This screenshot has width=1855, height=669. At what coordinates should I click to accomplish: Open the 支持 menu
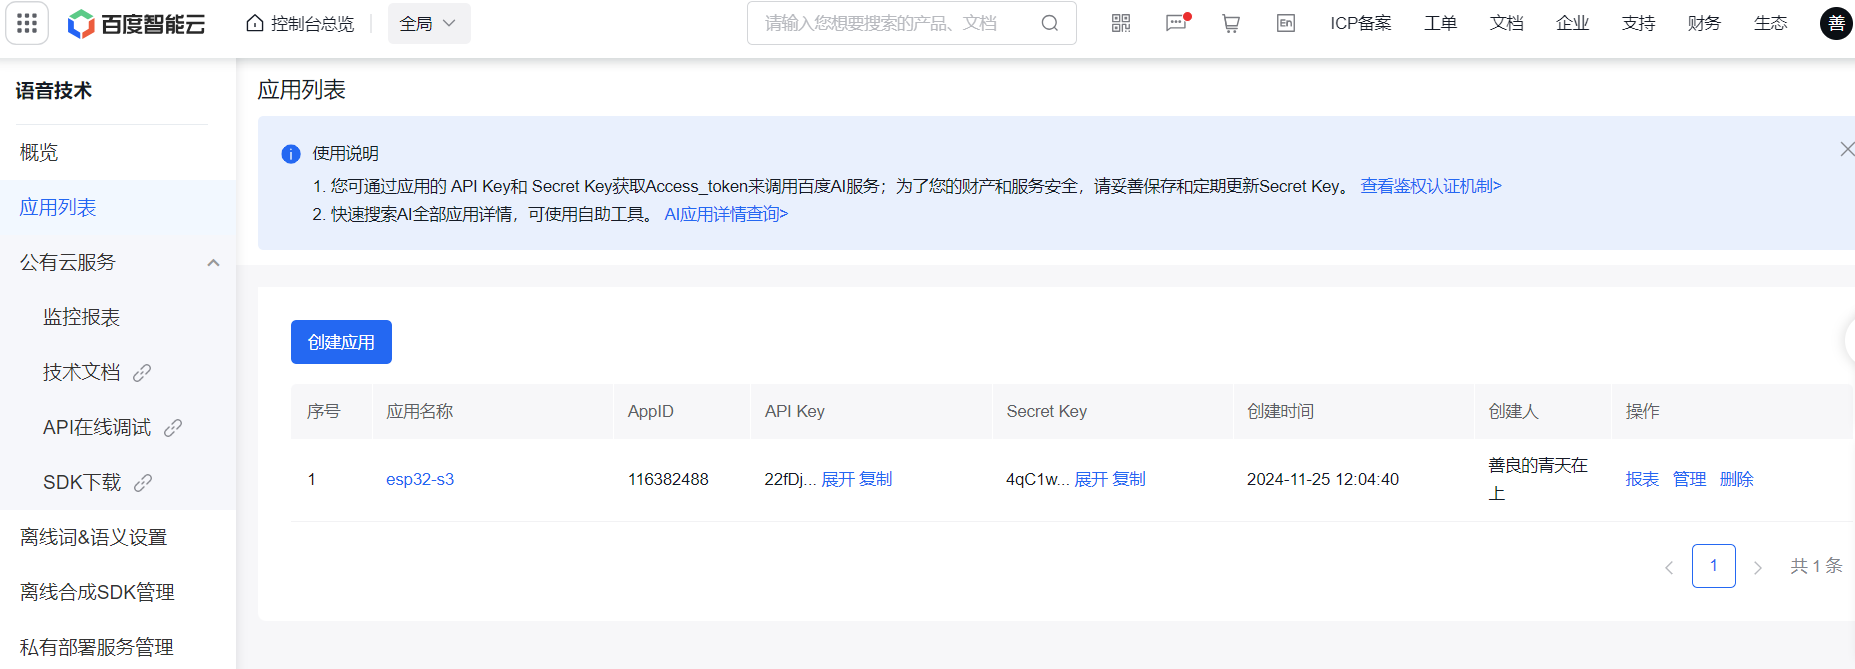pos(1638,23)
